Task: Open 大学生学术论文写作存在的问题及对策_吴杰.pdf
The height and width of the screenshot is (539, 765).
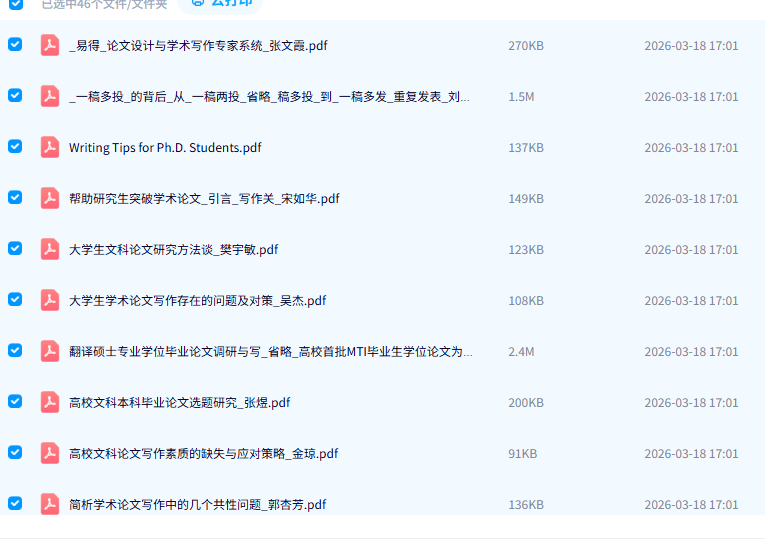Action: pos(198,300)
